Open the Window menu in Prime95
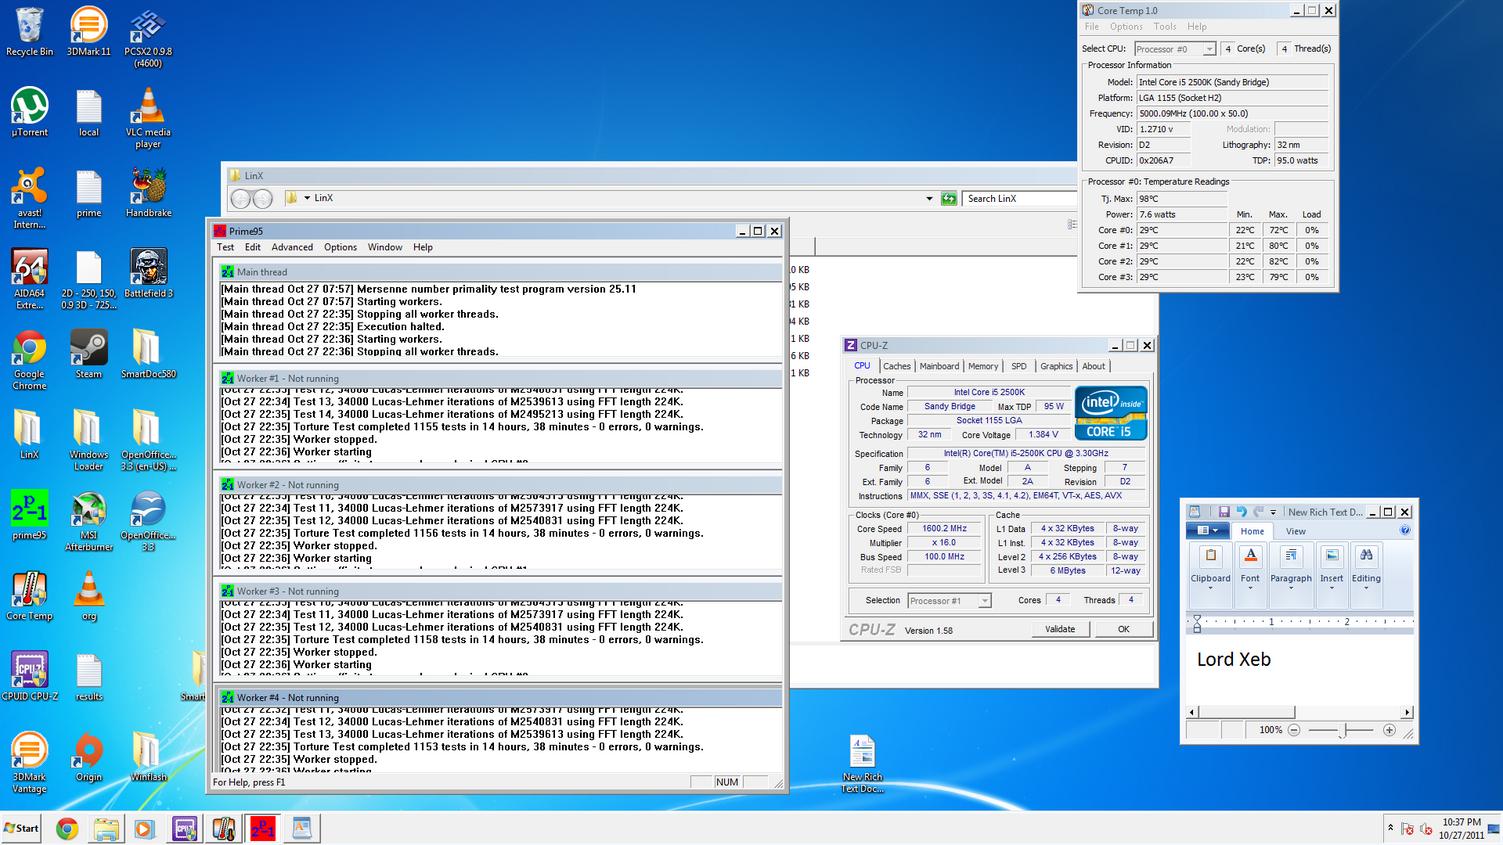 385,247
